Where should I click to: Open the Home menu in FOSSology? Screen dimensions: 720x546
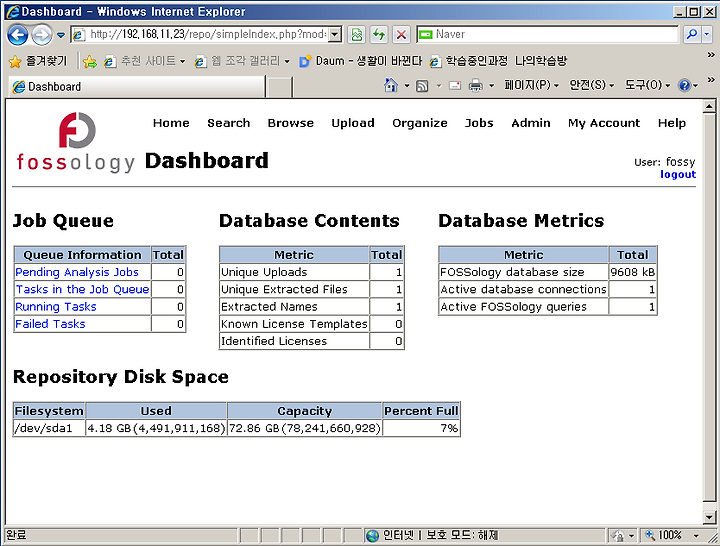171,123
